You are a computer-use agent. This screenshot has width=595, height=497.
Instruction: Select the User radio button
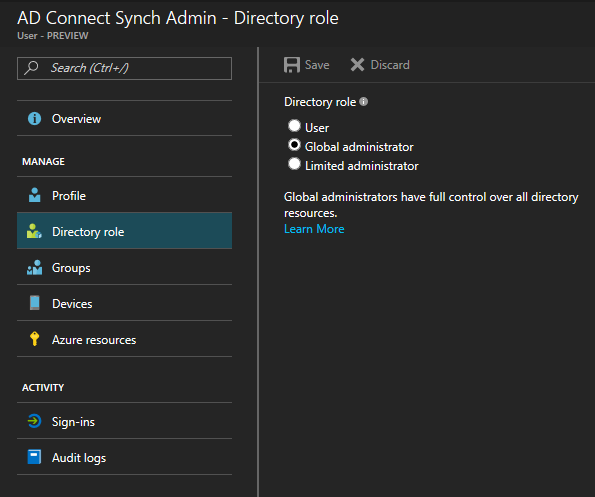coord(294,126)
